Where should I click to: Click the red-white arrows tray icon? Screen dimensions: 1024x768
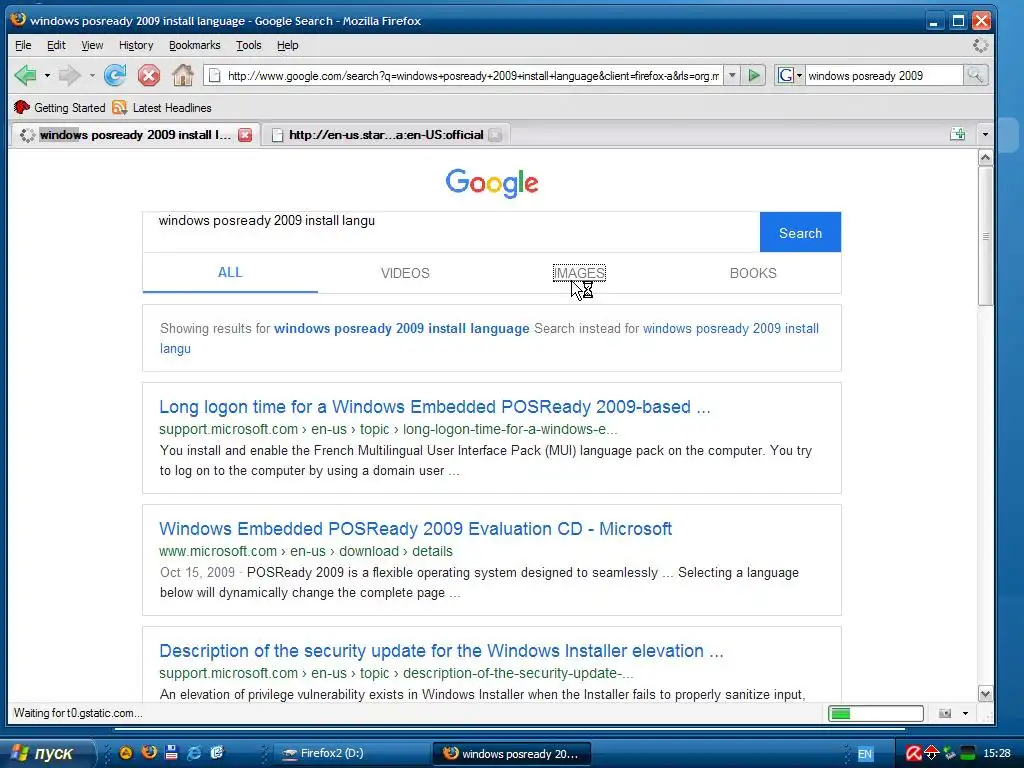click(931, 754)
